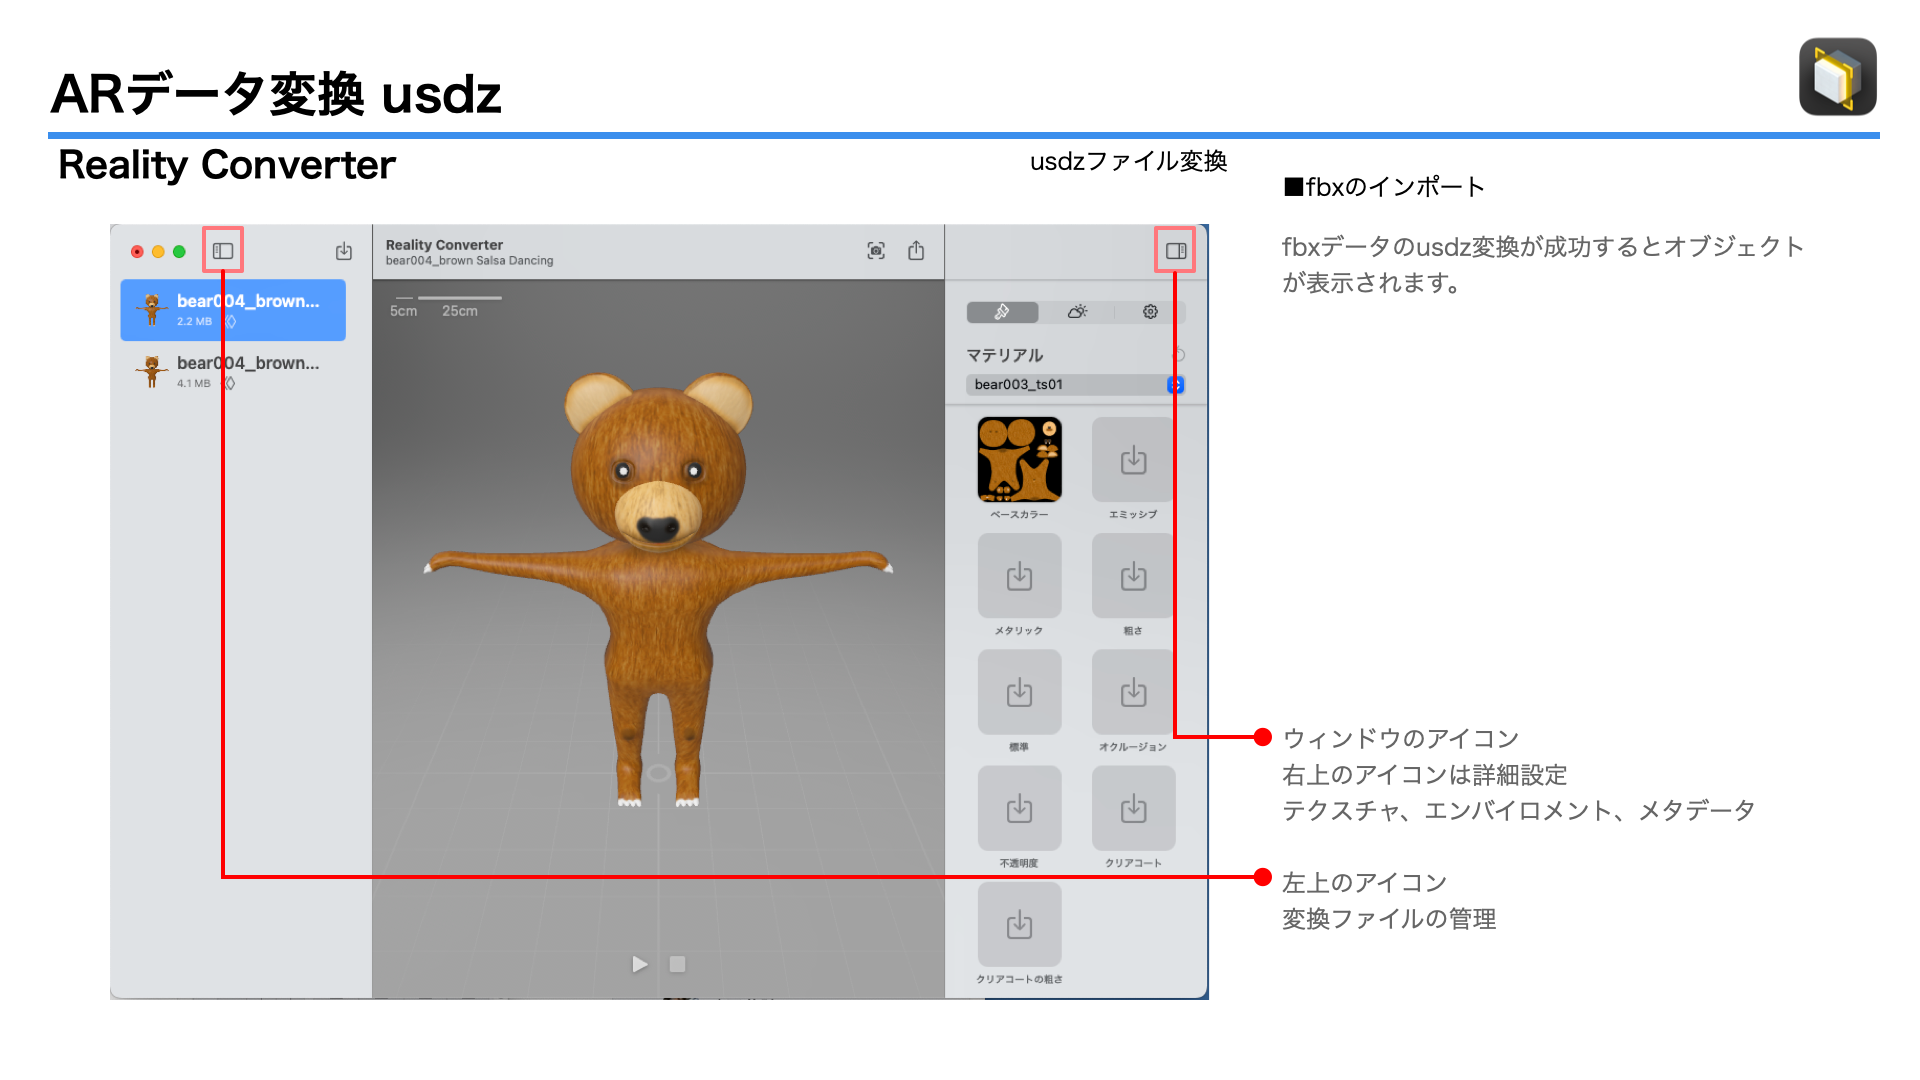Screen dimensions: 1920x1080
Task: Click the マテリアル section label
Action: (x=1004, y=355)
